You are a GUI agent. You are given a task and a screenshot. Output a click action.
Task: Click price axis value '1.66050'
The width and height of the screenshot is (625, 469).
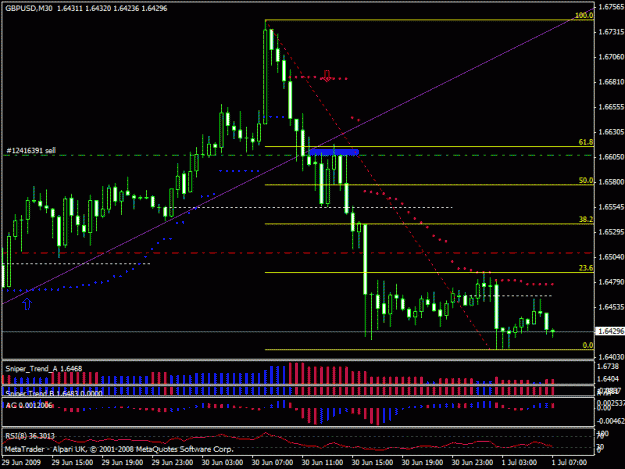click(611, 157)
